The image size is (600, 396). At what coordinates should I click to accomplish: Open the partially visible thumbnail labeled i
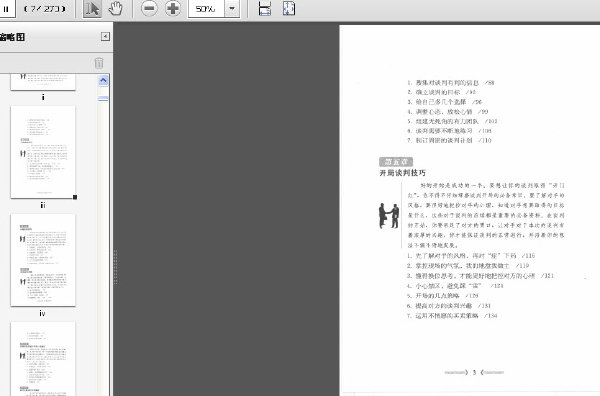tap(43, 81)
